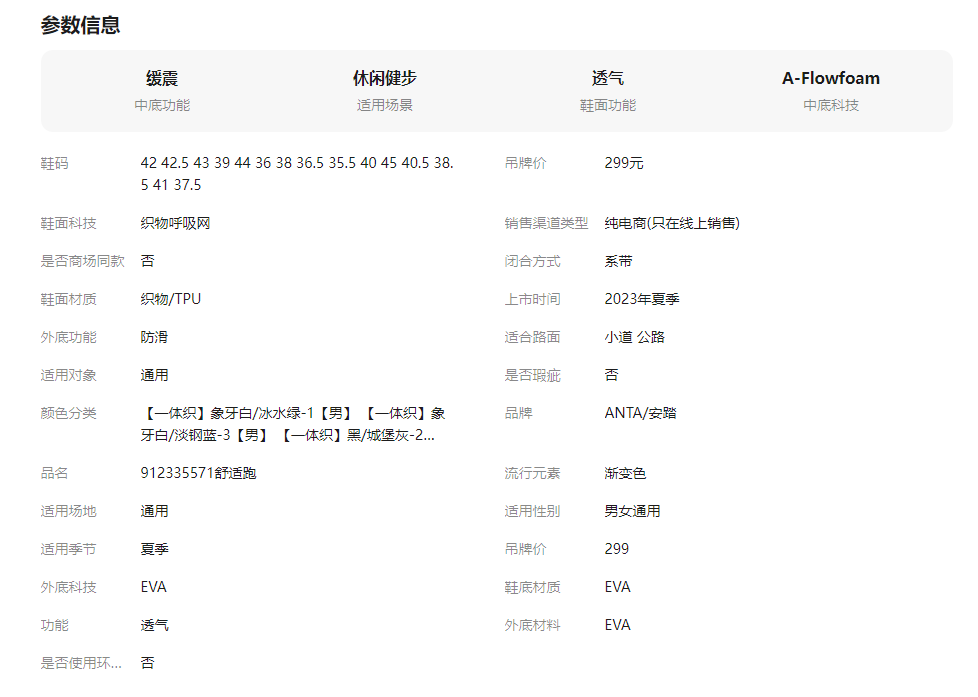Click the 2023年夏季 launch time value
978x697 pixels.
641,299
